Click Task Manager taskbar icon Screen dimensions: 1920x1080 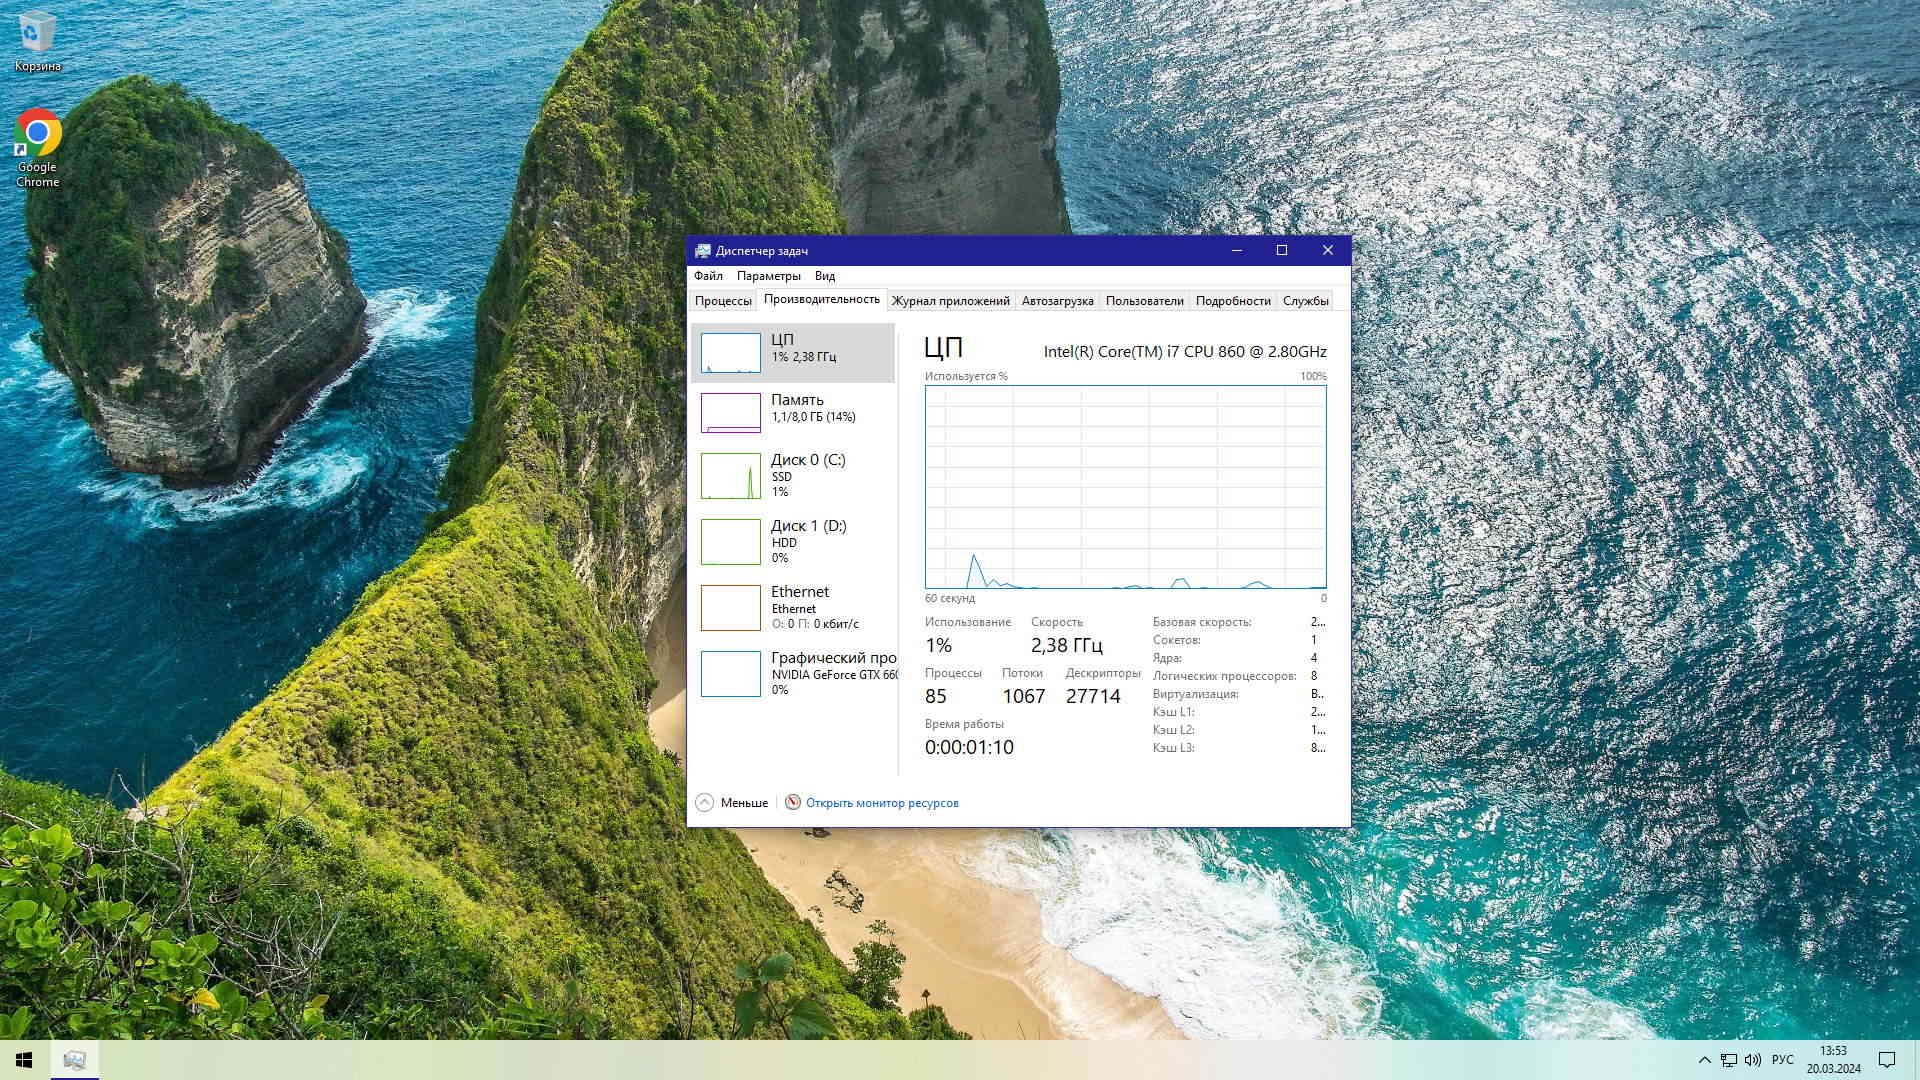click(74, 1059)
